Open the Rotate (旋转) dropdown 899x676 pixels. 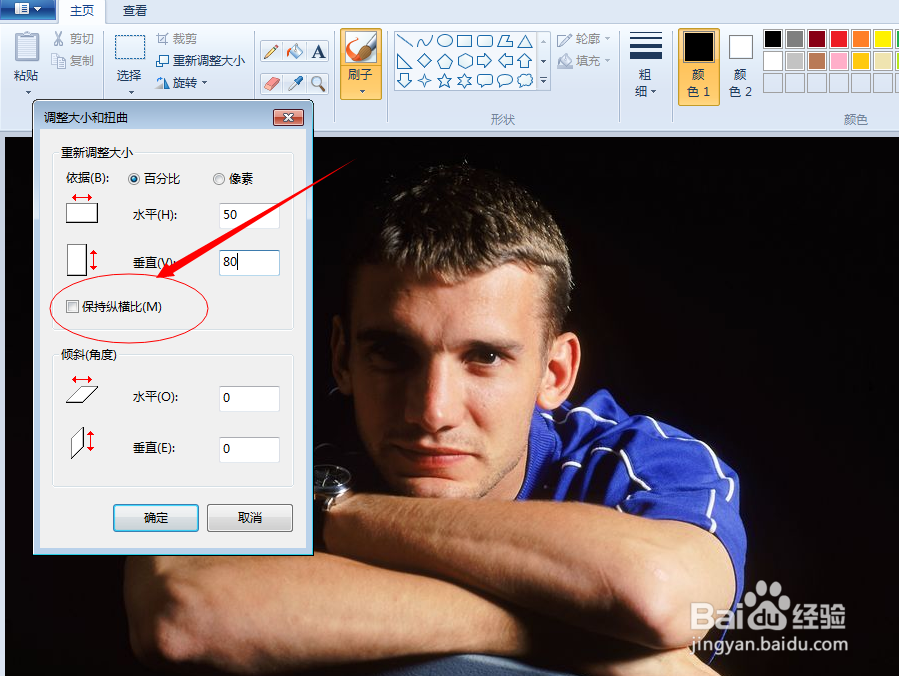point(181,83)
